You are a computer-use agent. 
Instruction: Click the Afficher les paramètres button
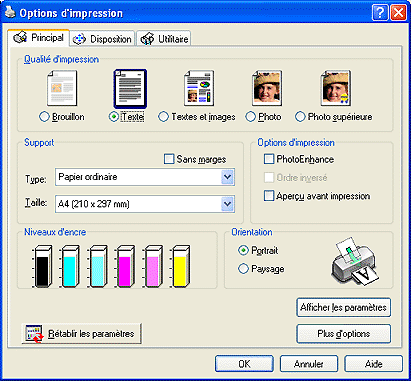coord(343,307)
